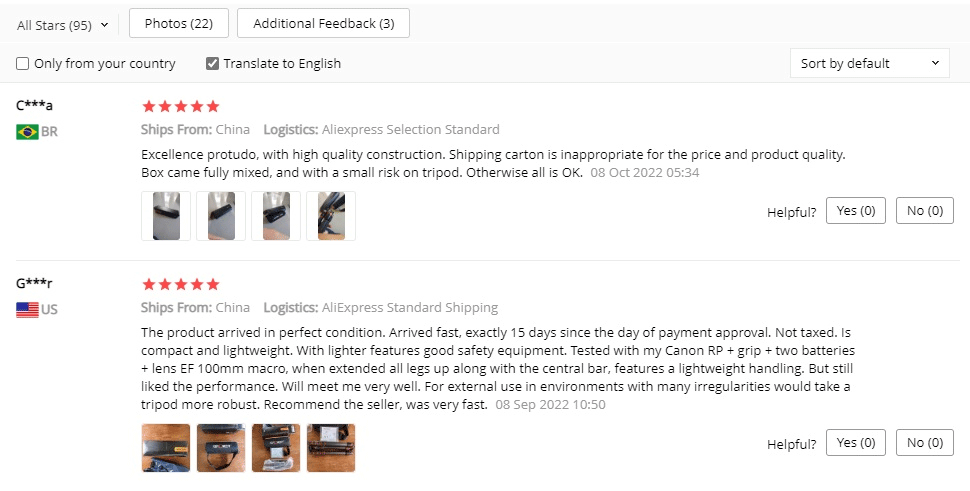The image size is (970, 491).
Task: Show reviews with Photos (22)
Action: point(179,23)
